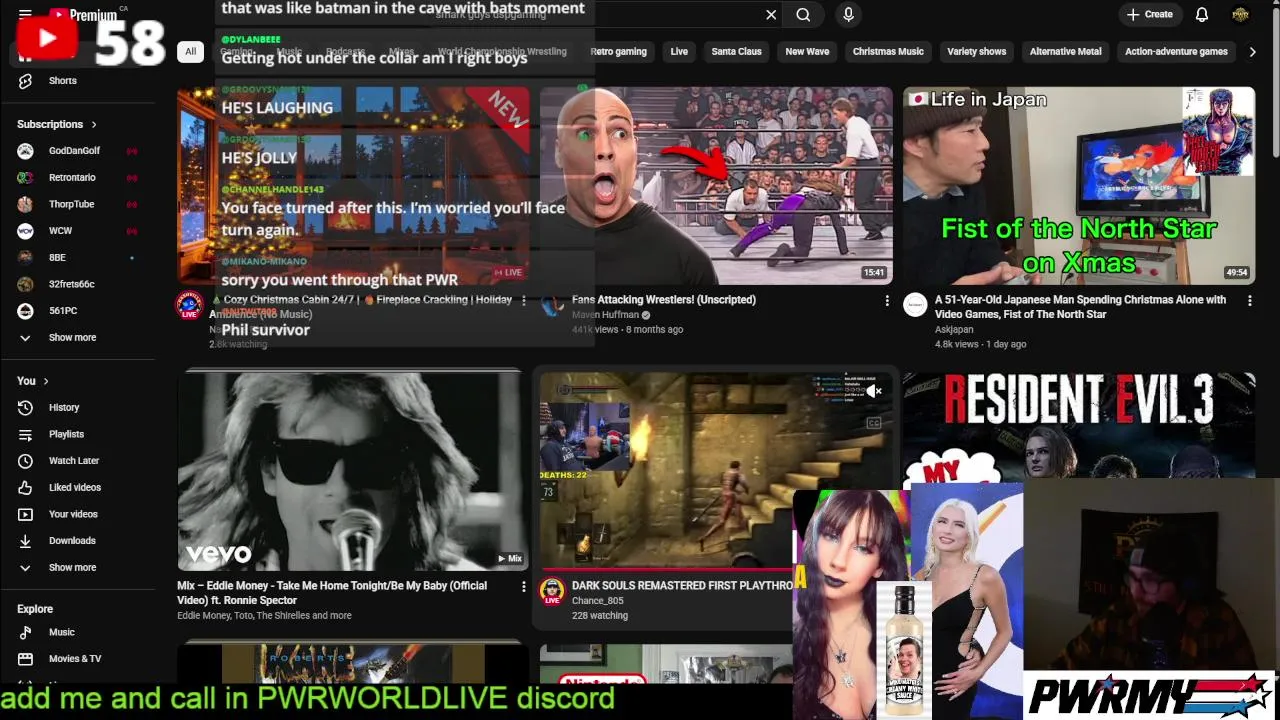The image size is (1280, 720).
Task: Unmute the Dark Souls preview video
Action: pos(873,392)
